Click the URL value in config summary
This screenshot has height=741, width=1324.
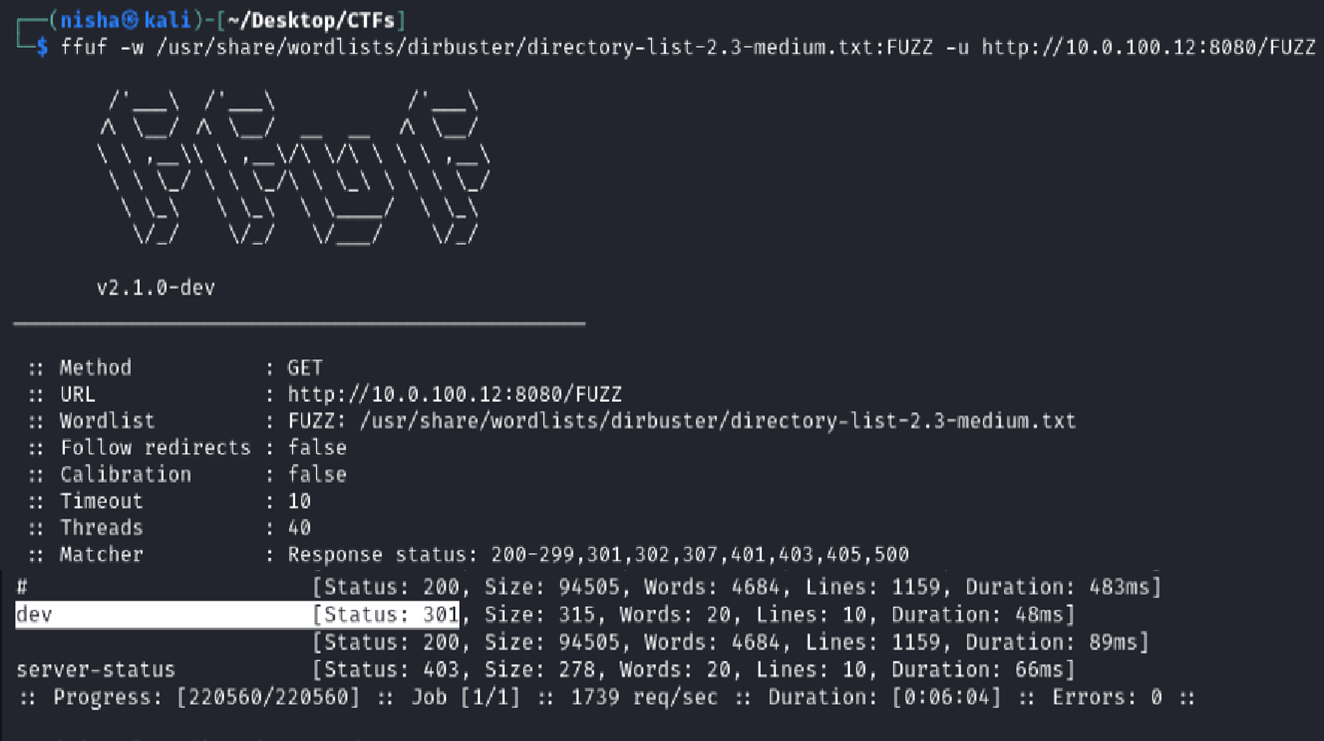coord(454,394)
